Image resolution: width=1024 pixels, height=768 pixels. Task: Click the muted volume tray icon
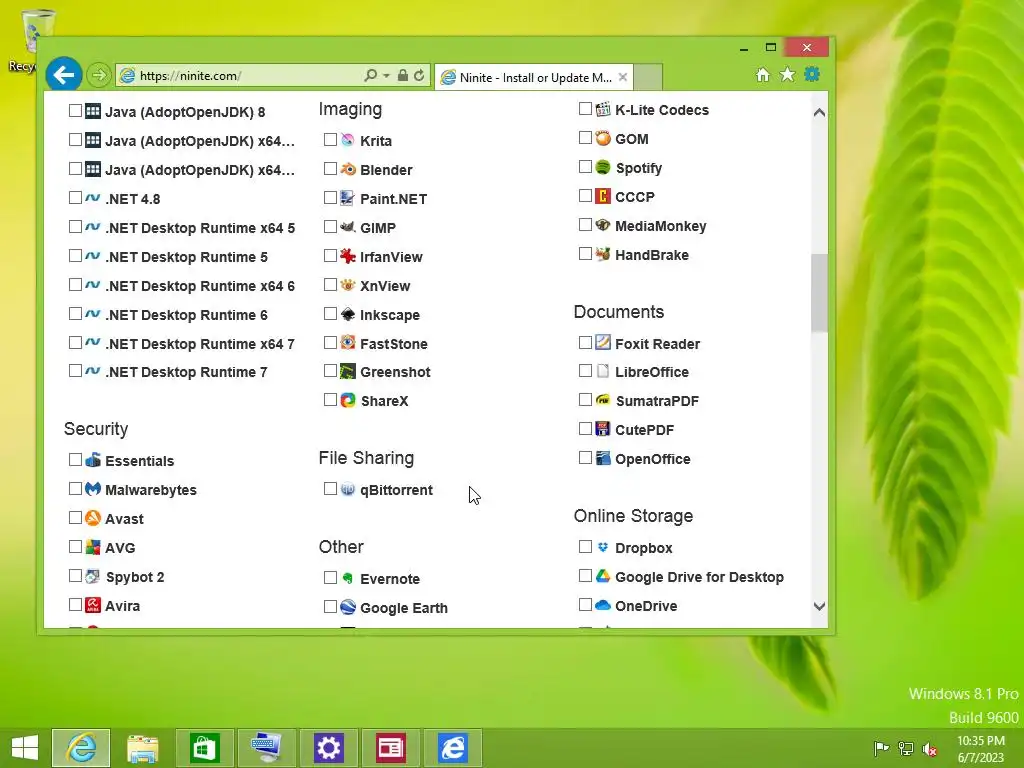(930, 749)
